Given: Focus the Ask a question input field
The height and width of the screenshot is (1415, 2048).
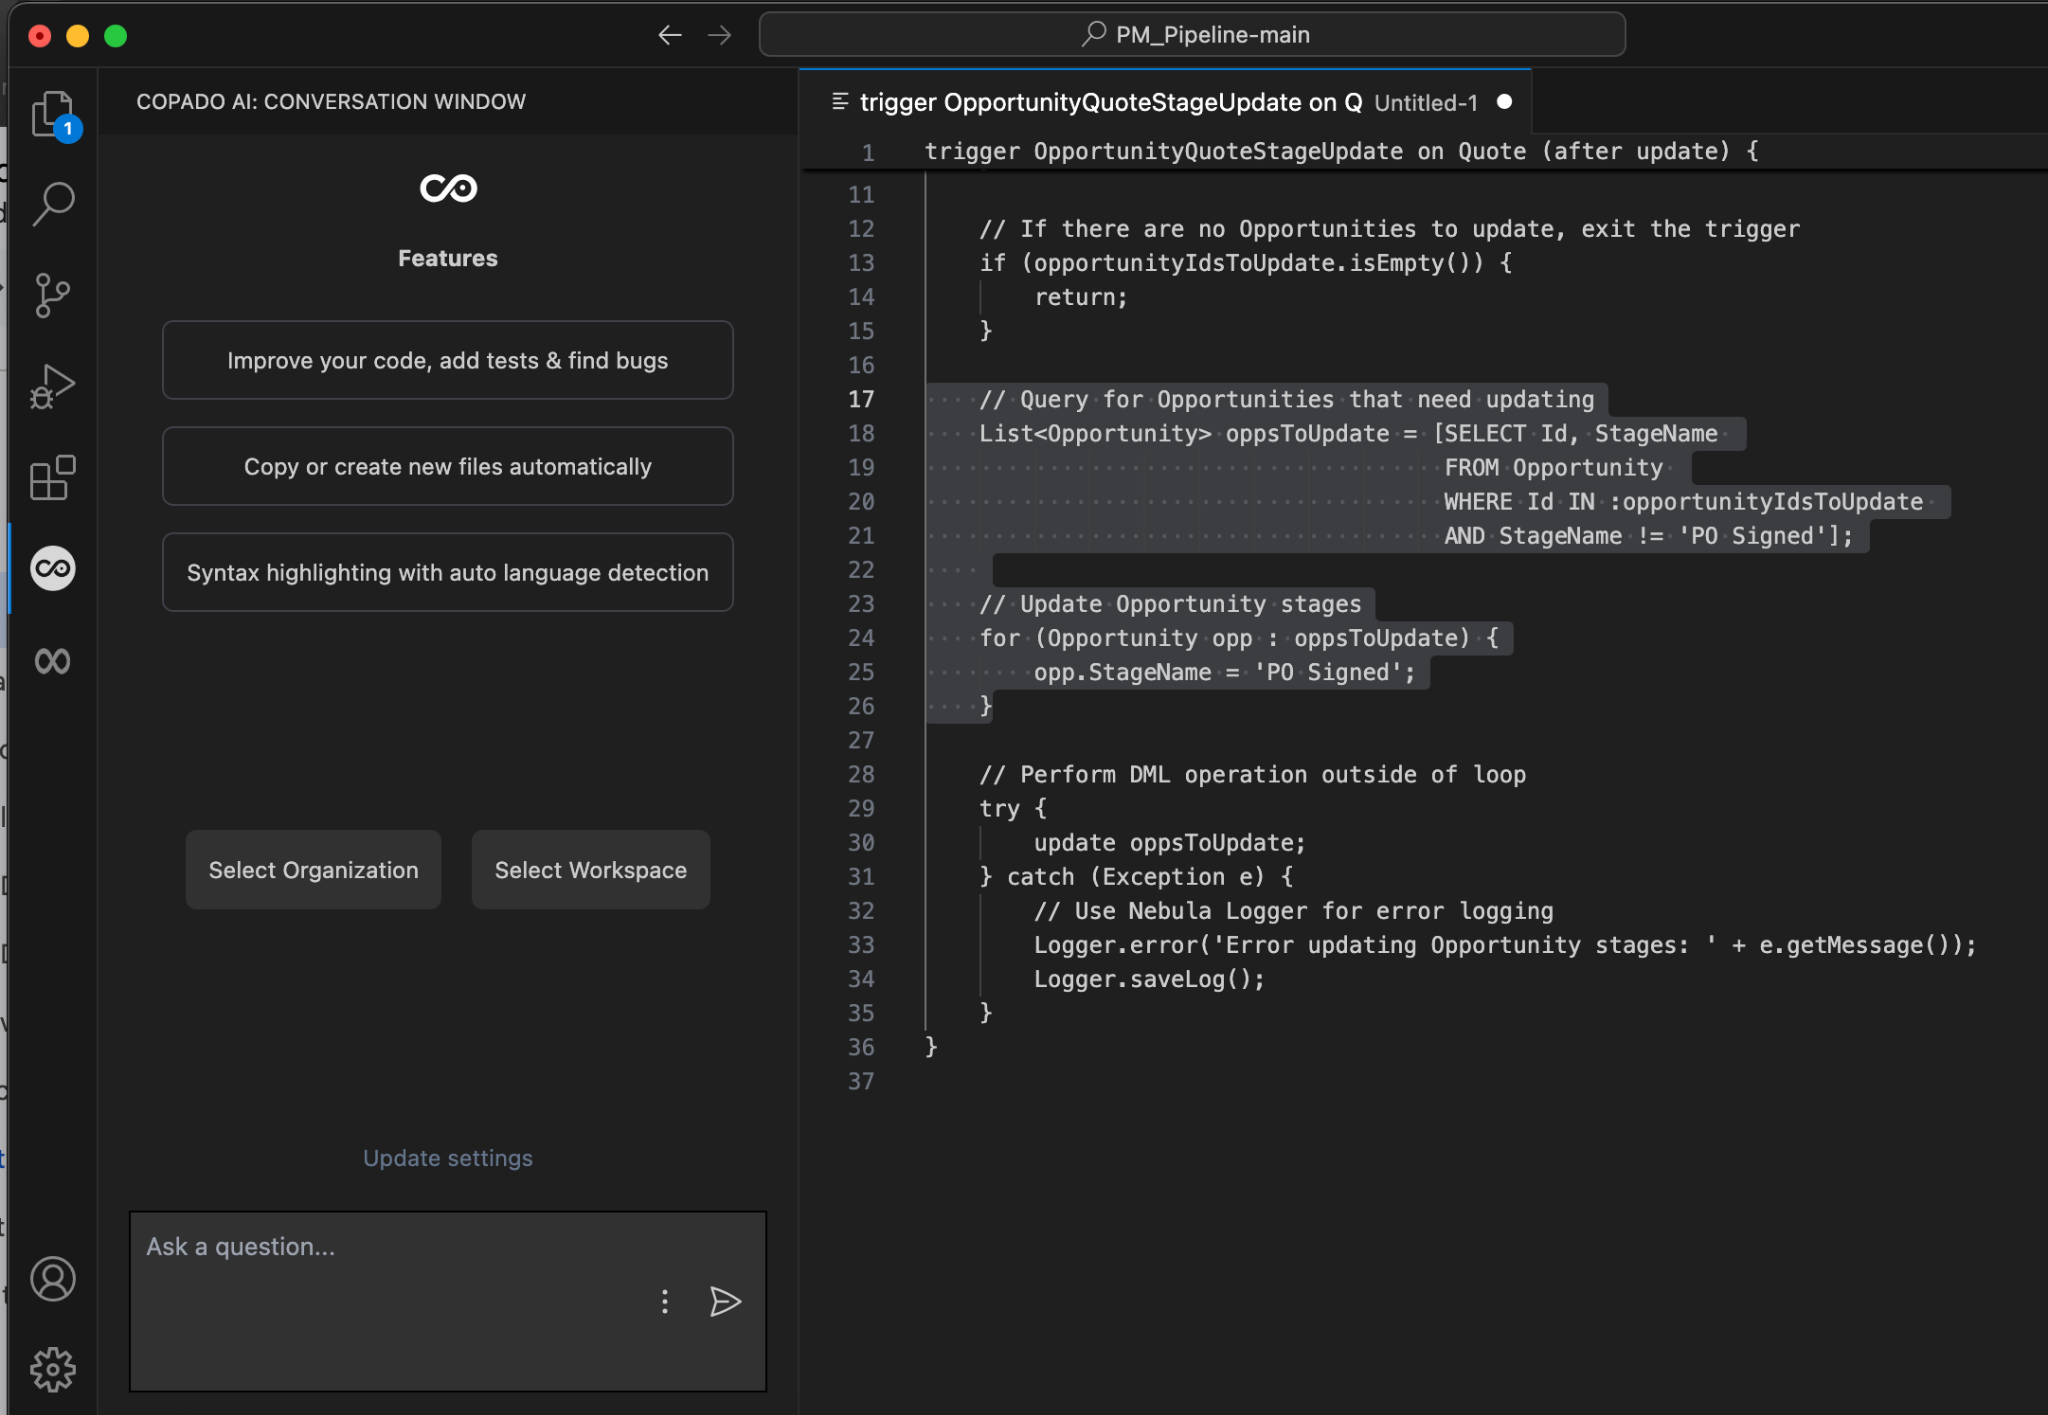Looking at the screenshot, I should tap(448, 1301).
